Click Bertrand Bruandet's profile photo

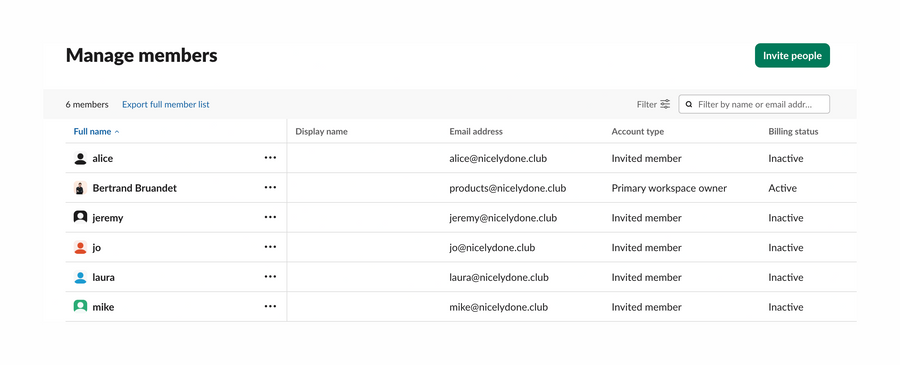(80, 188)
